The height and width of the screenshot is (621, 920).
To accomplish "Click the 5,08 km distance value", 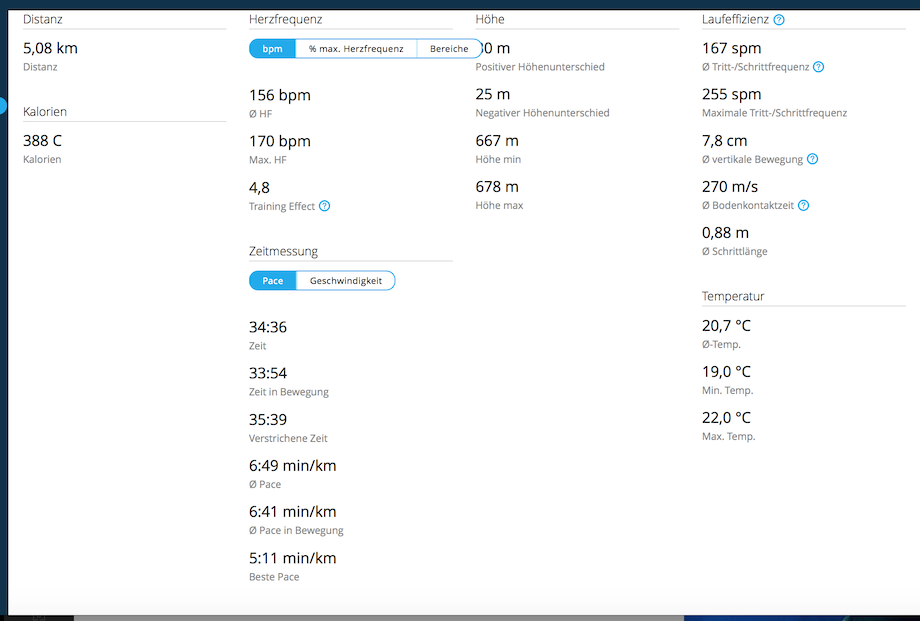I will [x=50, y=48].
